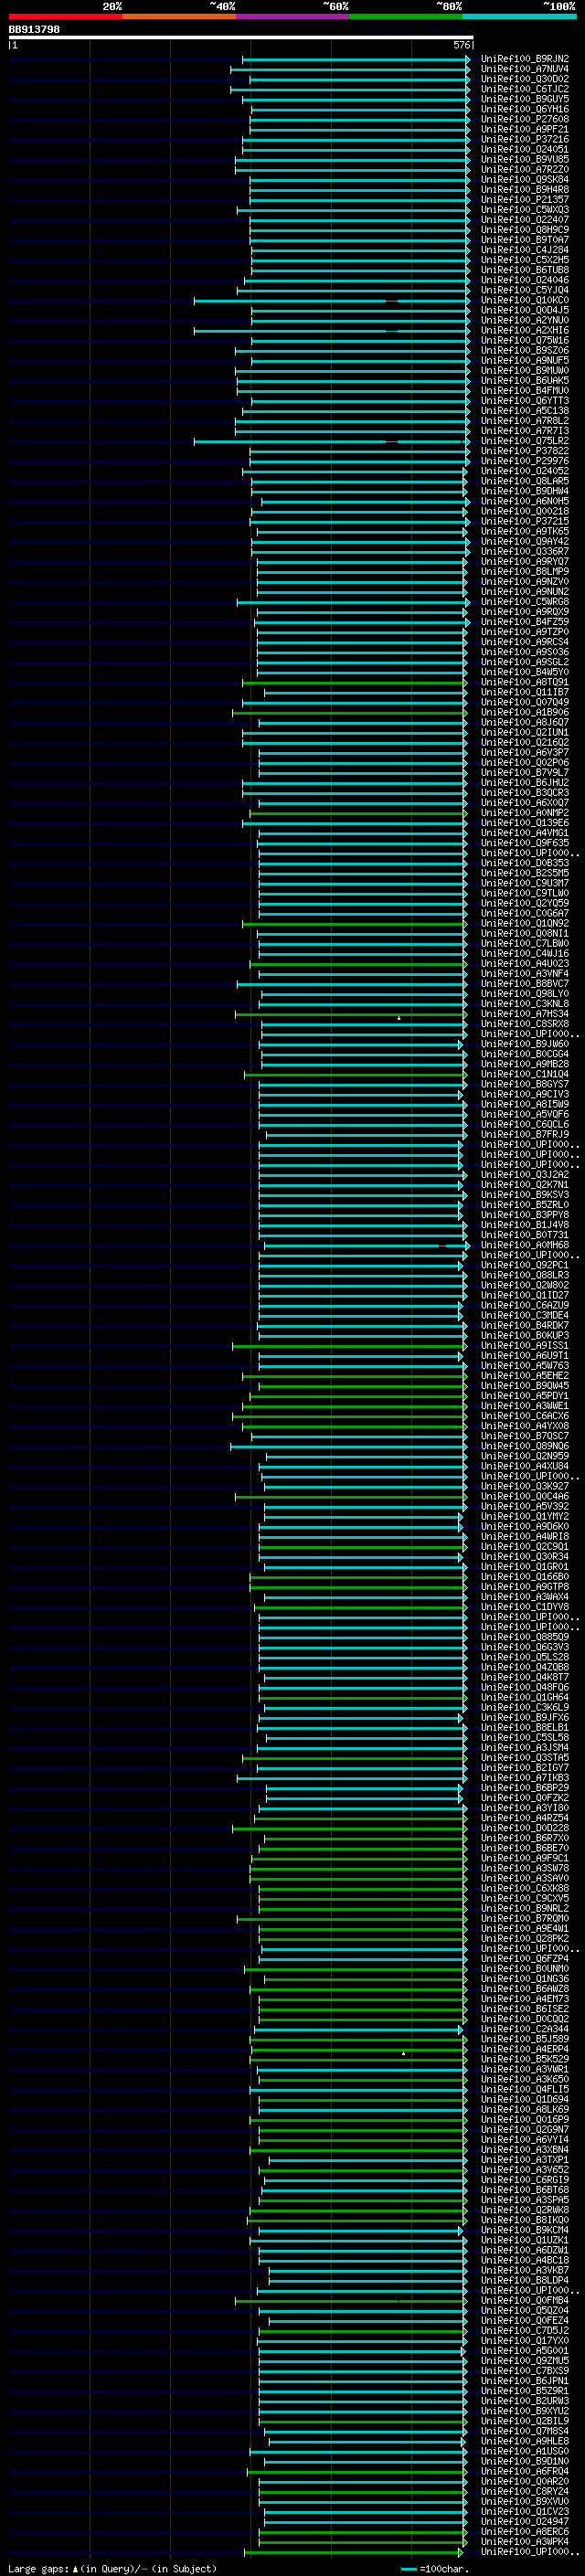Select label UniRef100_P37822

(x=525, y=451)
